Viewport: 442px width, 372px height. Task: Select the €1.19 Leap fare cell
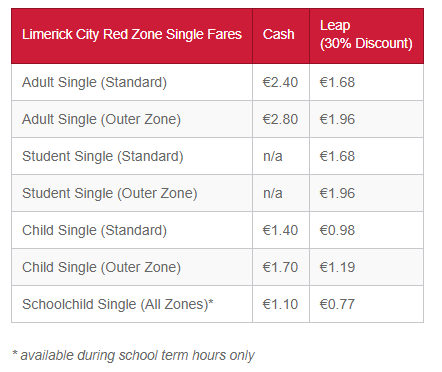[337, 267]
